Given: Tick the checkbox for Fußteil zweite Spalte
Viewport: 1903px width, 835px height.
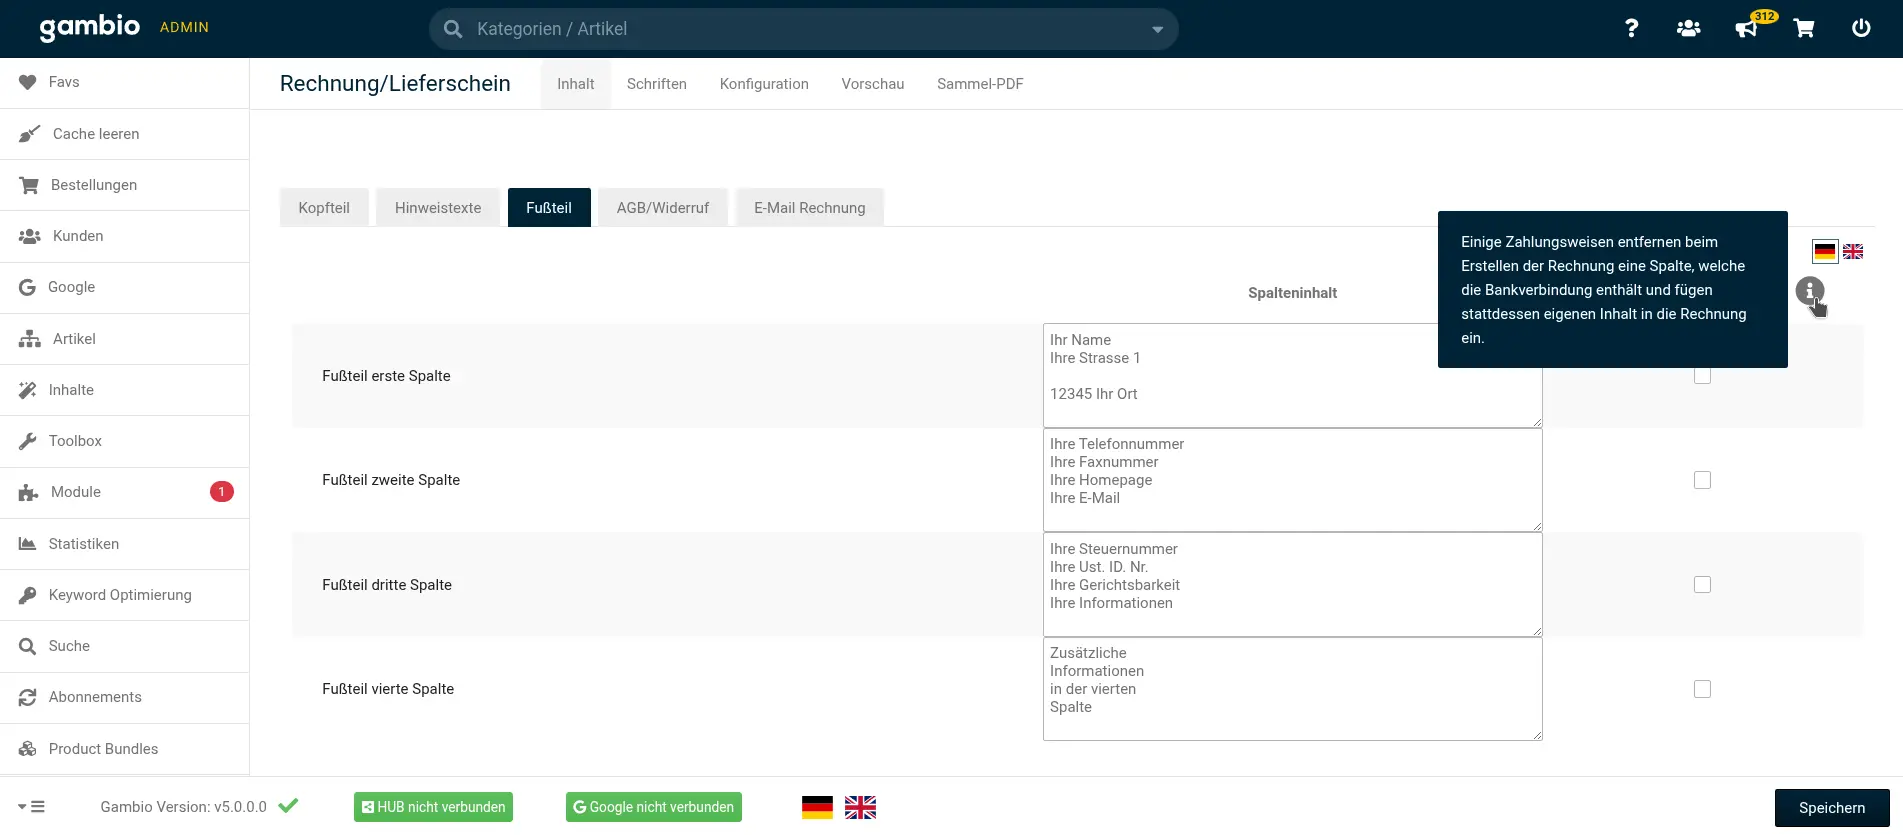Looking at the screenshot, I should click(1702, 480).
